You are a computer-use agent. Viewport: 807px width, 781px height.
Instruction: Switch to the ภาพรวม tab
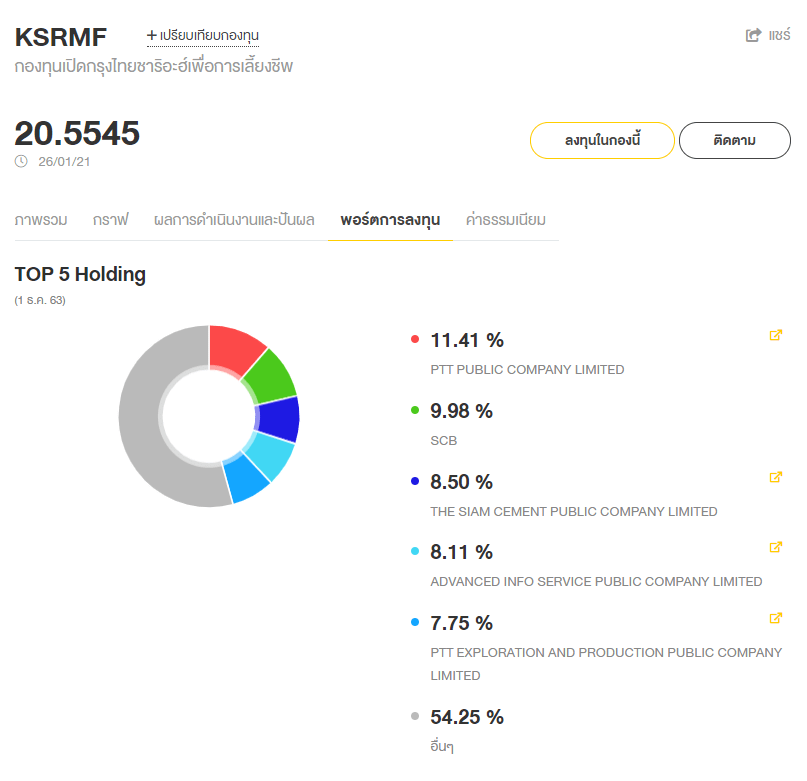[x=41, y=220]
